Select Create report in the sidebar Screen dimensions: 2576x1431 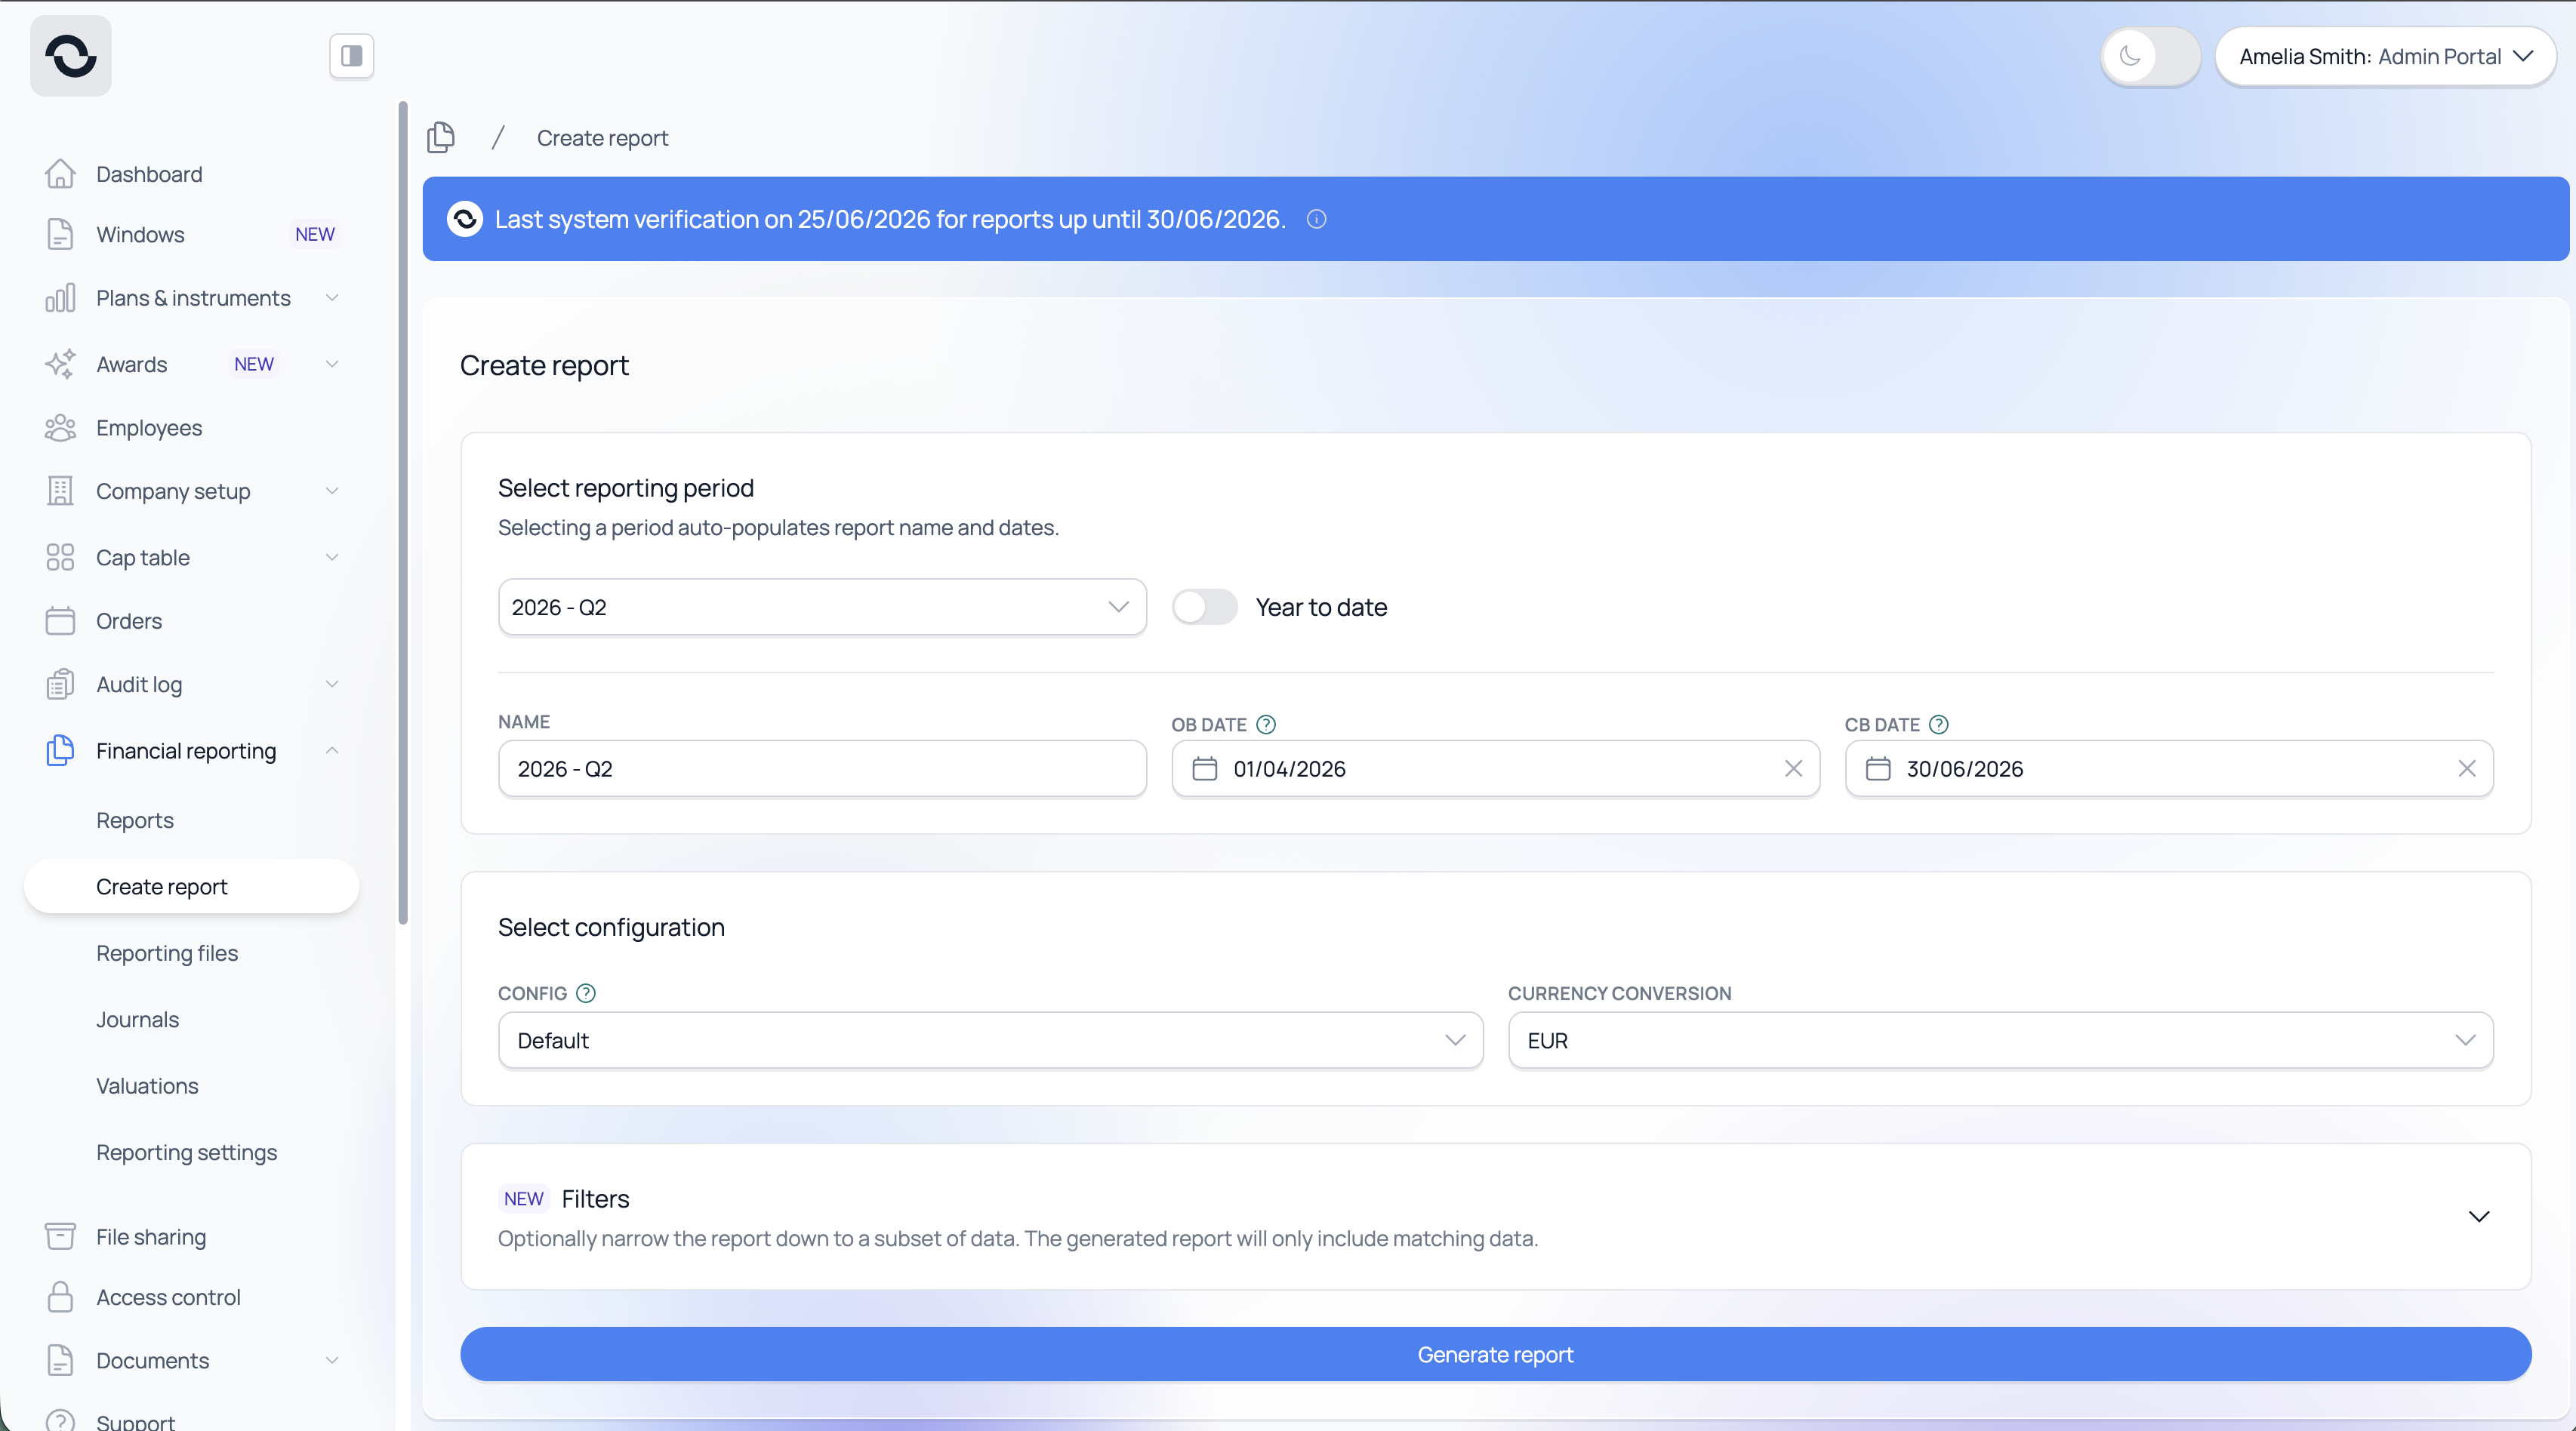[191, 886]
